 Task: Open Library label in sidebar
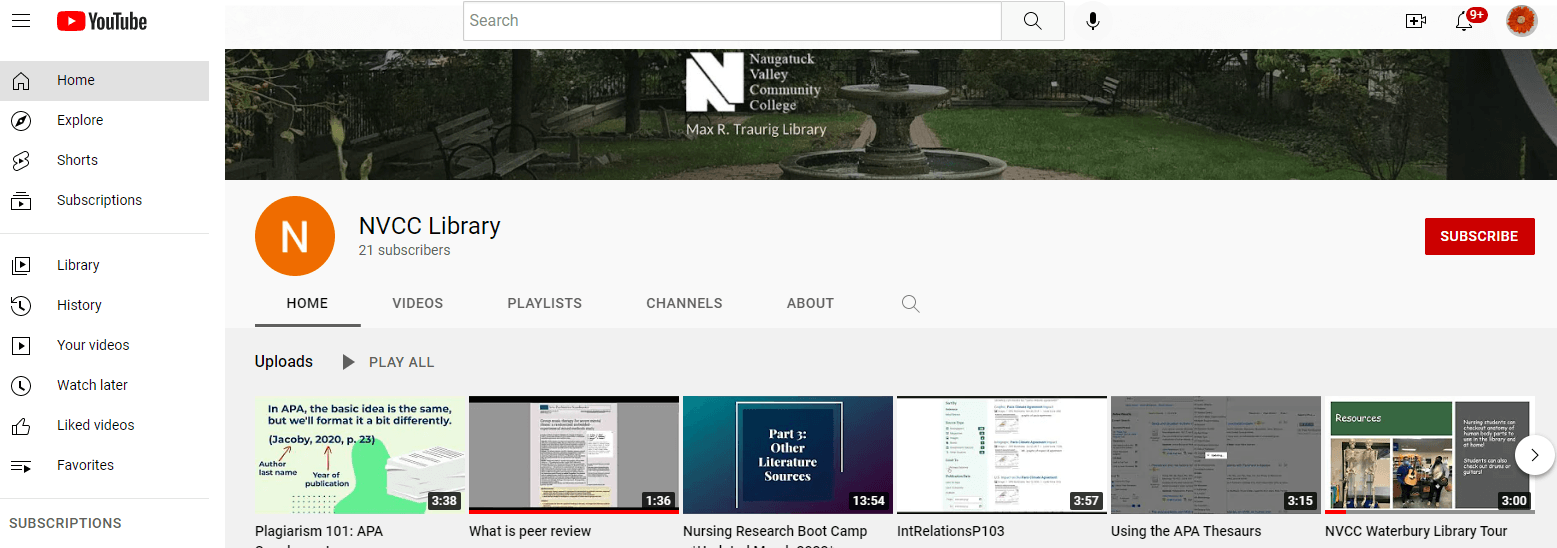pyautogui.click(x=78, y=265)
